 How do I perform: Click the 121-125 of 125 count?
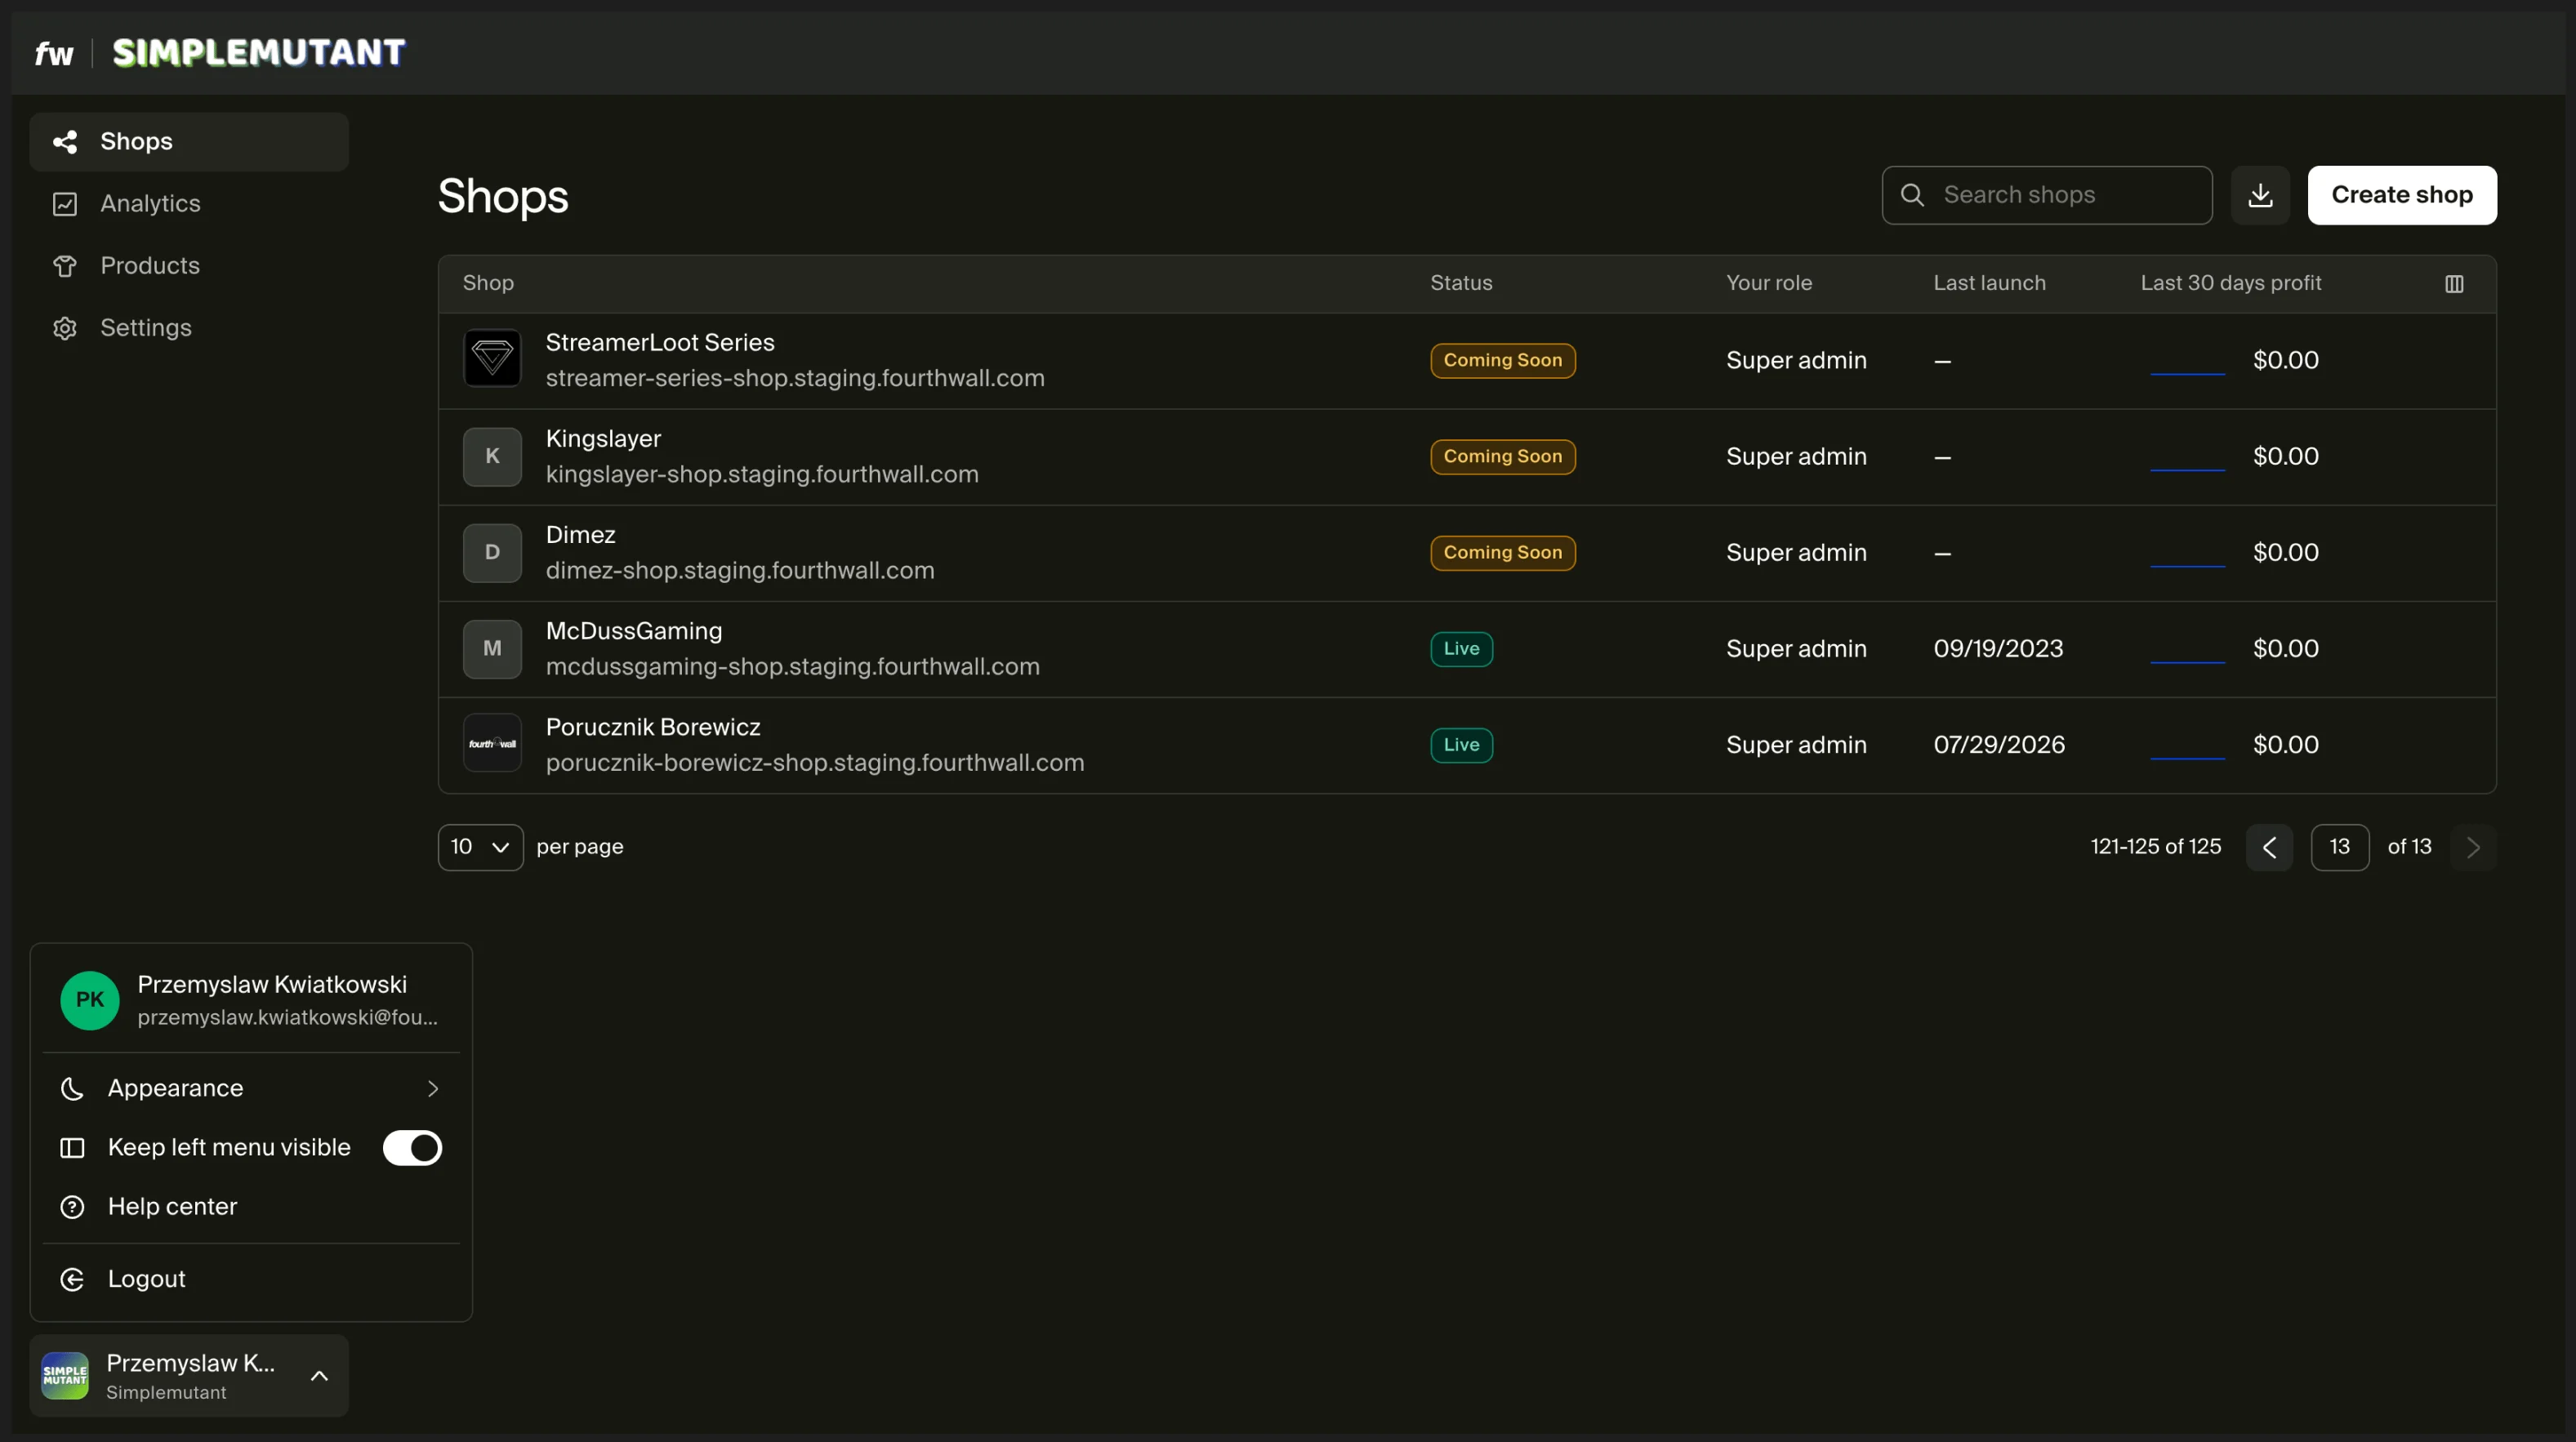tap(2155, 847)
